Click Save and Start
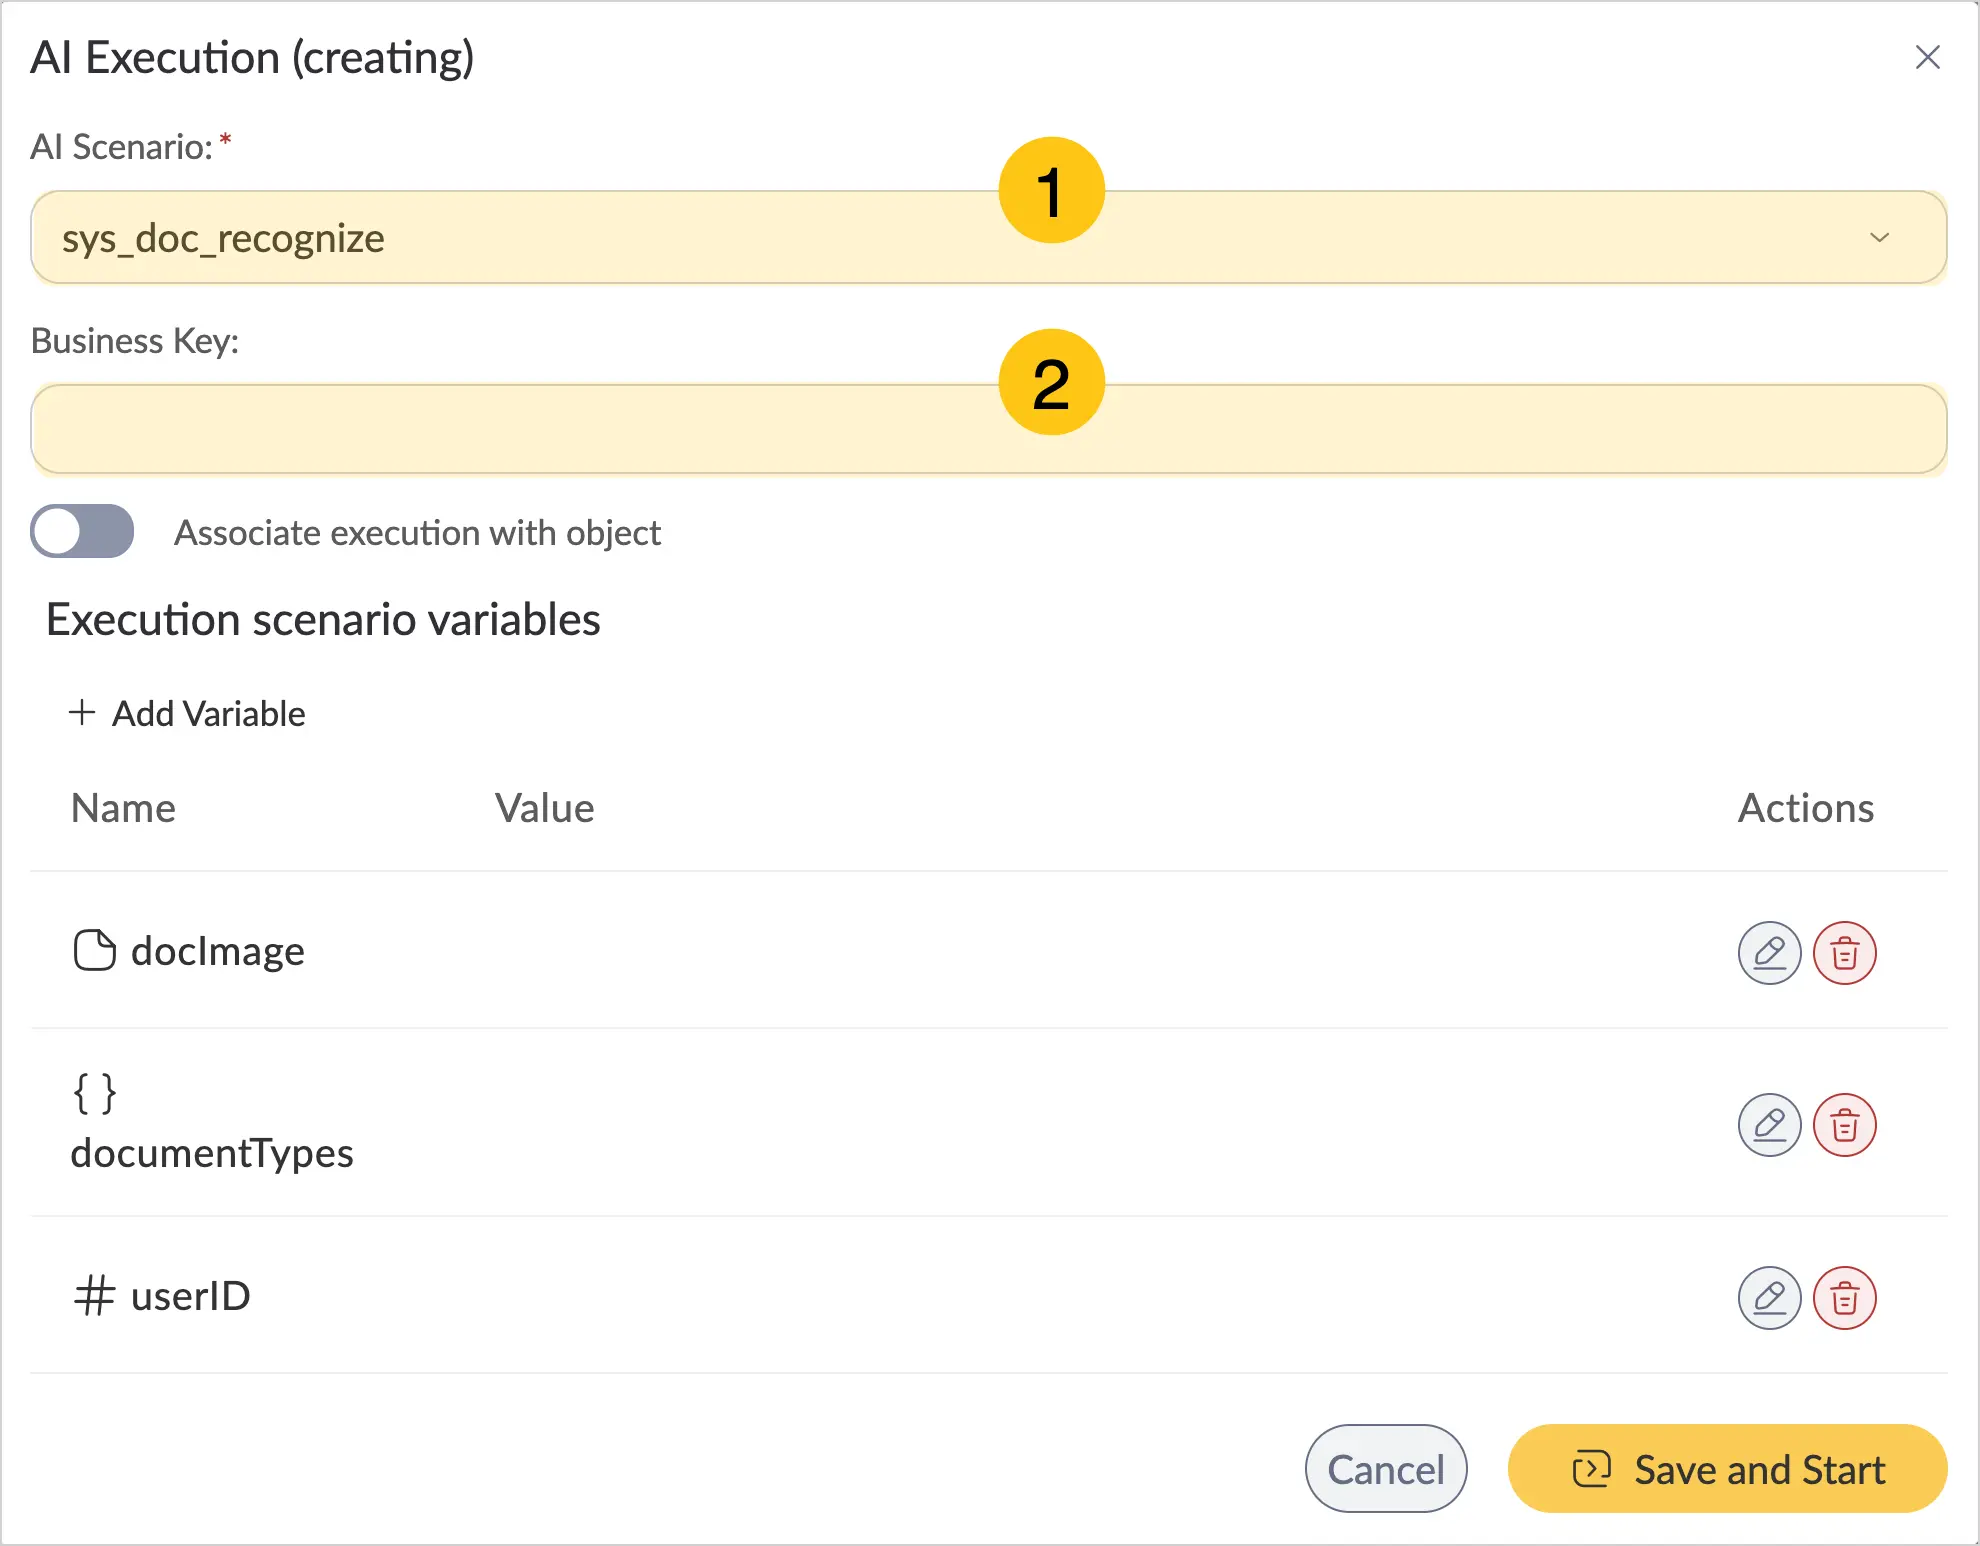Screen dimensions: 1980x1546 (1728, 1469)
